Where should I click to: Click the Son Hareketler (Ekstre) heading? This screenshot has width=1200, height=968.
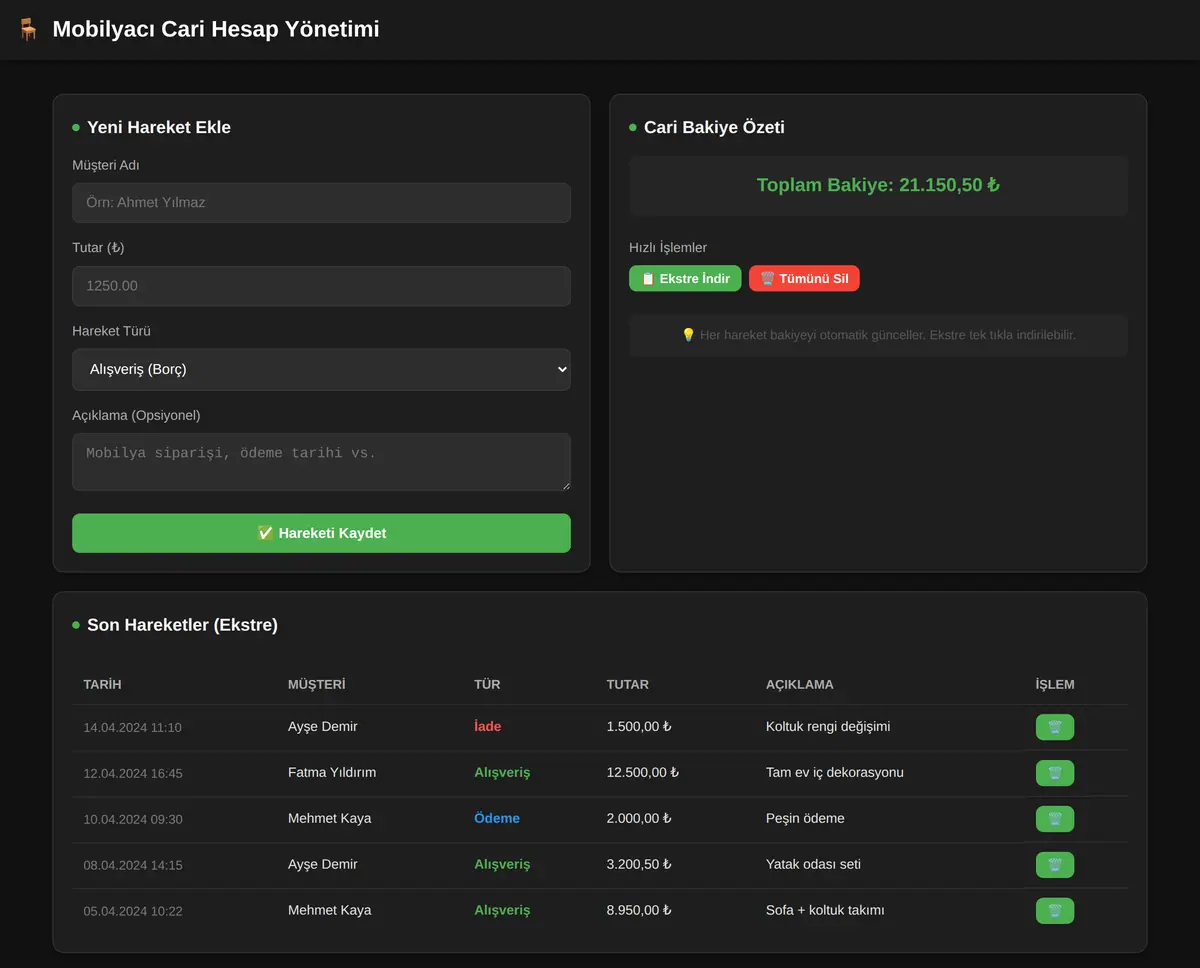click(182, 625)
